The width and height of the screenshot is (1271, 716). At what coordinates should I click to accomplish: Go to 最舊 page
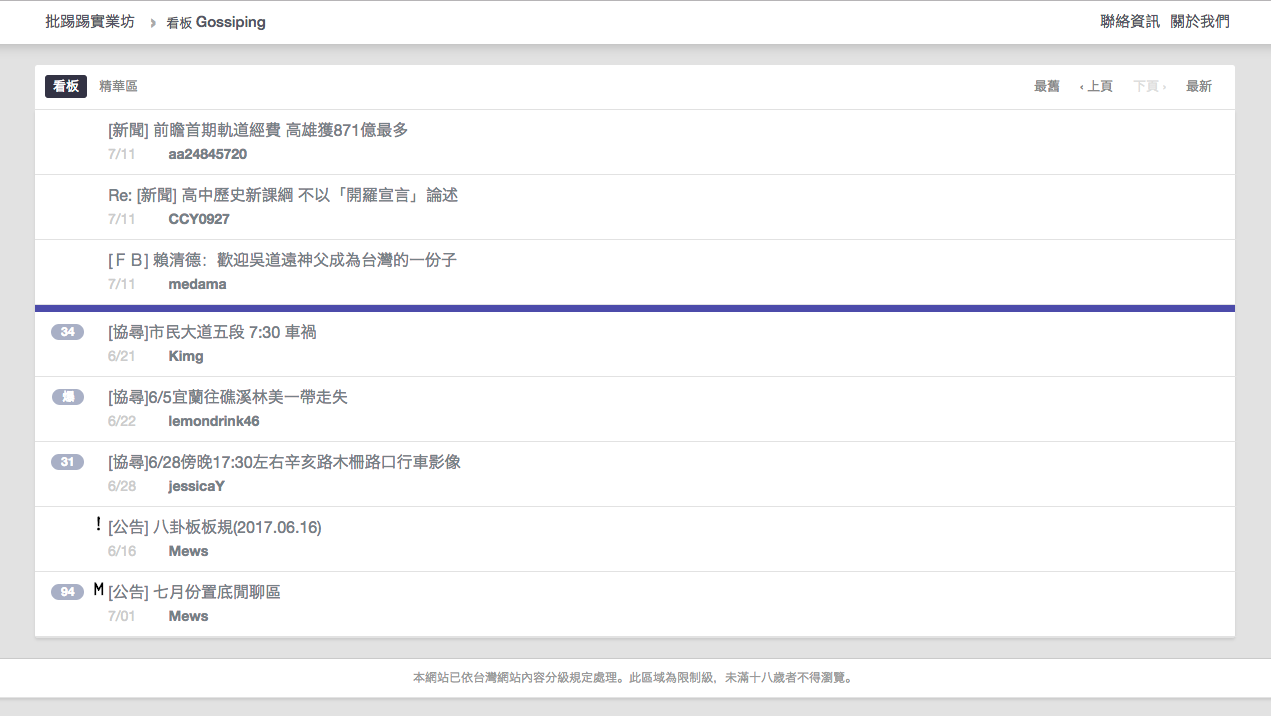tap(1046, 86)
